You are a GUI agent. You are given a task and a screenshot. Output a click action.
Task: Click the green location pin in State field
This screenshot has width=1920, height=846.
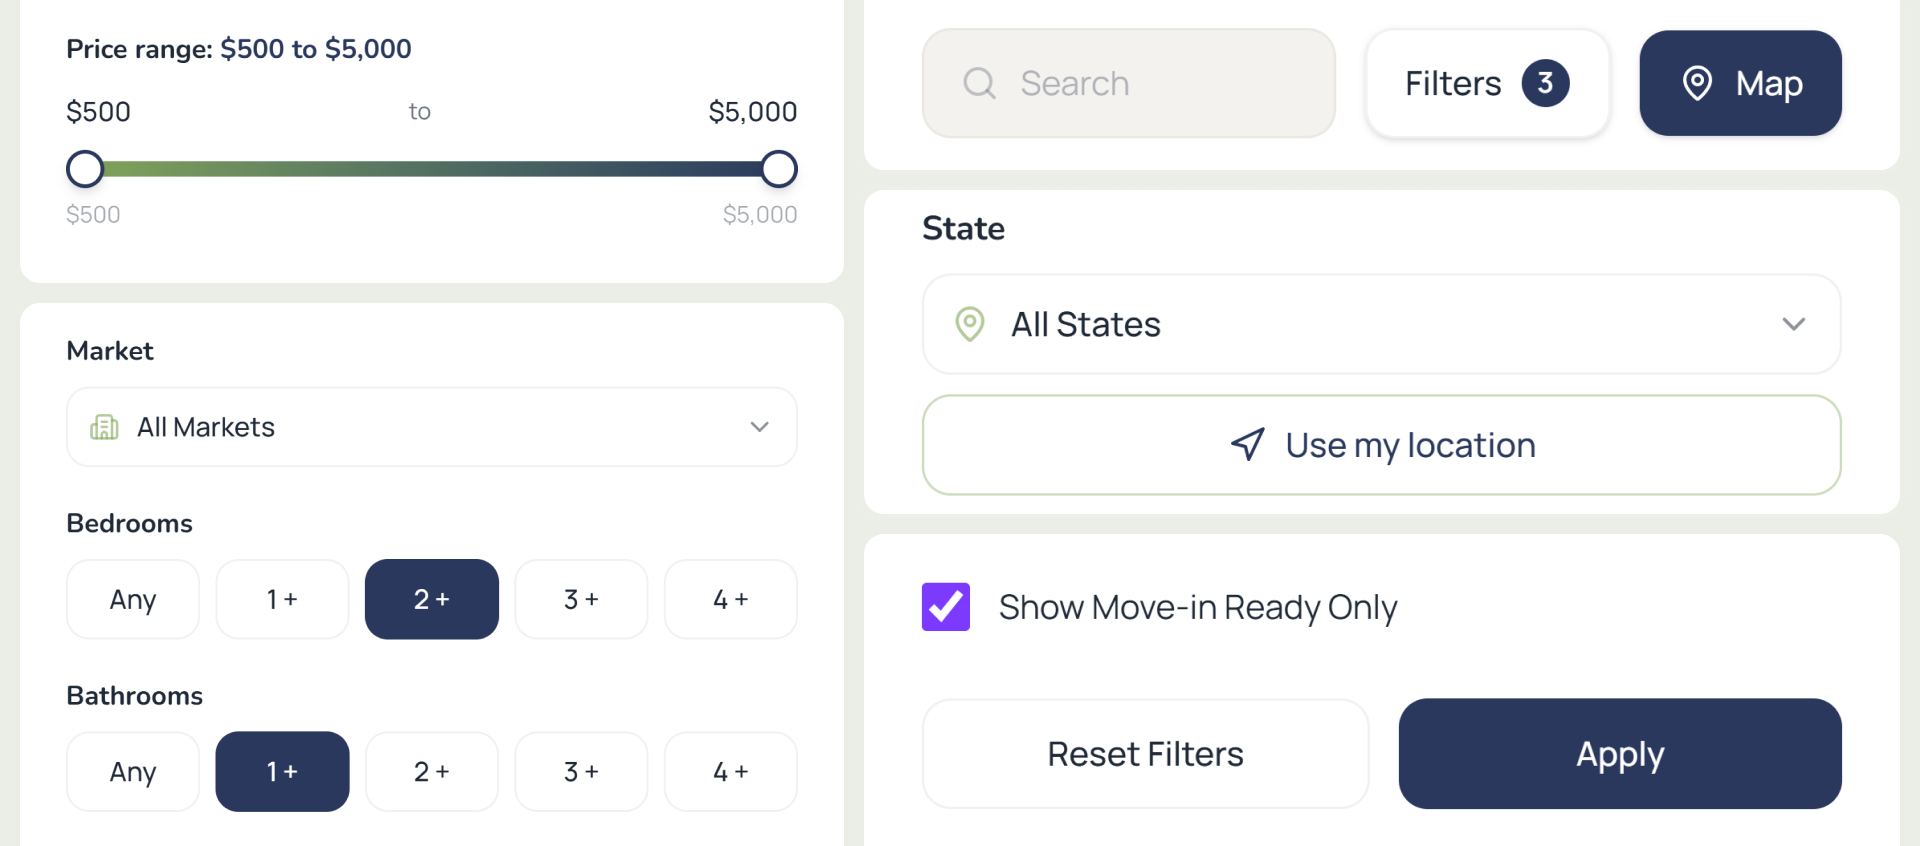coord(969,324)
